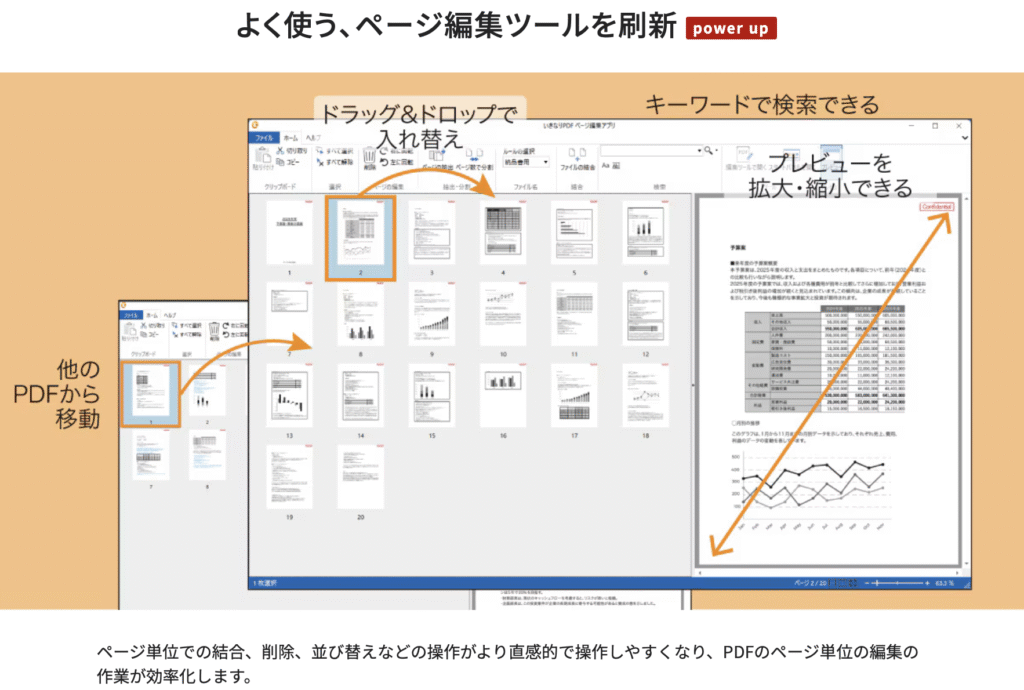Click the Aa match-case search option
Viewport: 1024px width, 690px height.
pos(605,166)
